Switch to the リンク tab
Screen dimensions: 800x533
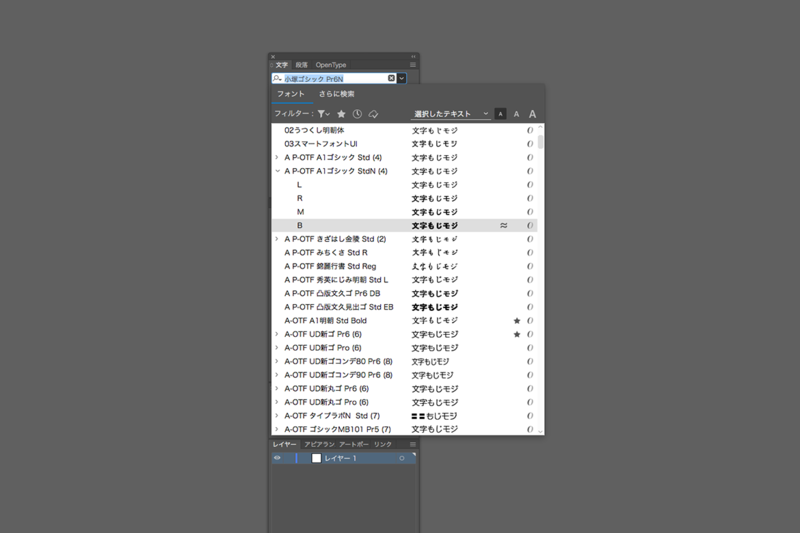383,444
